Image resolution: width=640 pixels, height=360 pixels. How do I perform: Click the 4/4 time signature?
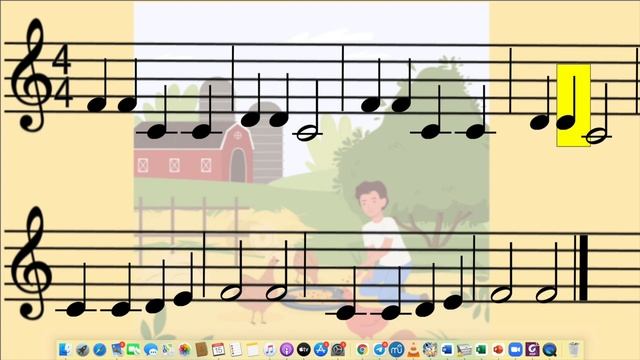coord(62,76)
